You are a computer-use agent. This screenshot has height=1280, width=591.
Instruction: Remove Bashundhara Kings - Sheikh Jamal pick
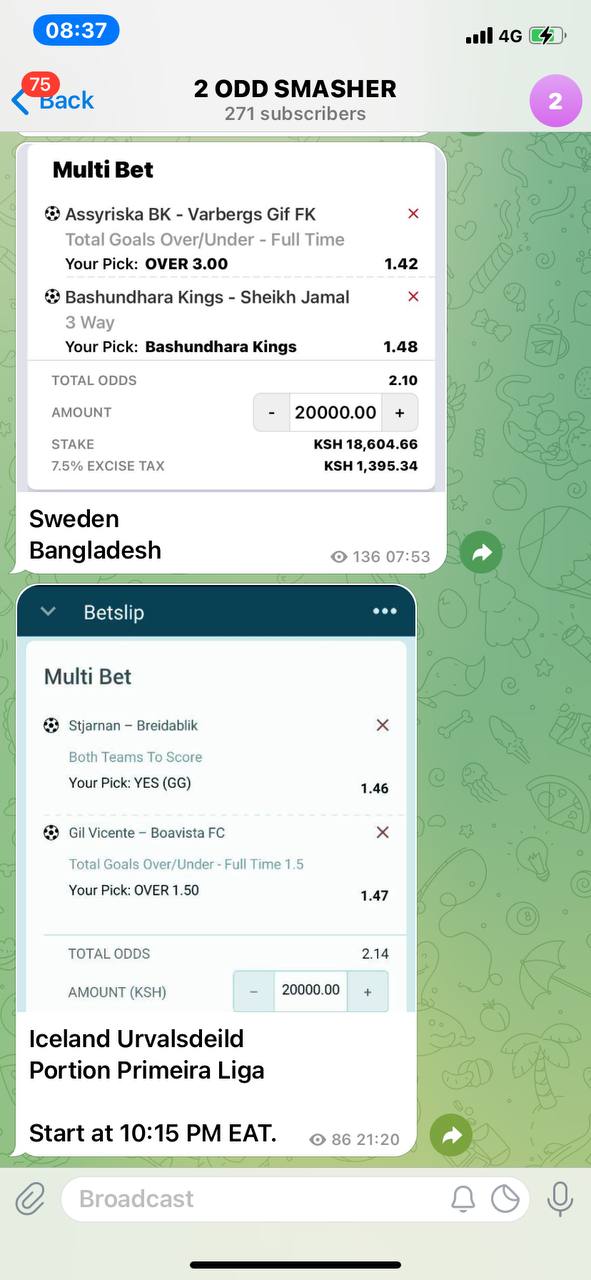click(x=413, y=296)
